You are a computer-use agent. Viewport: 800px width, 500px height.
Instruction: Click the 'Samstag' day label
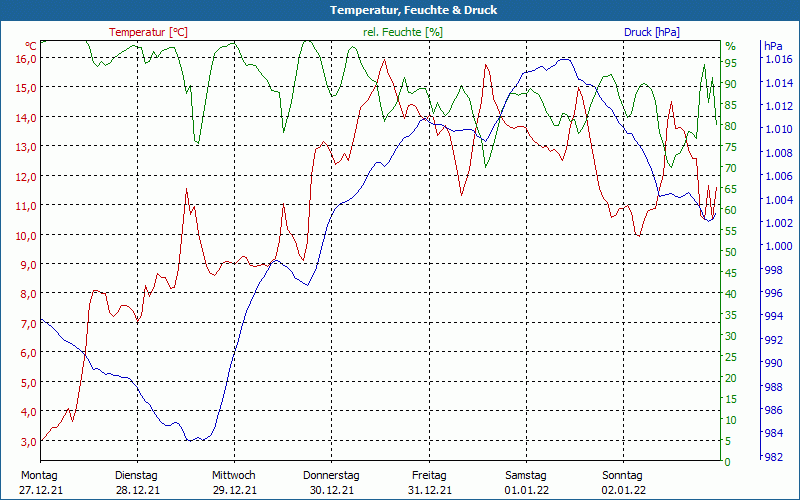[526, 475]
